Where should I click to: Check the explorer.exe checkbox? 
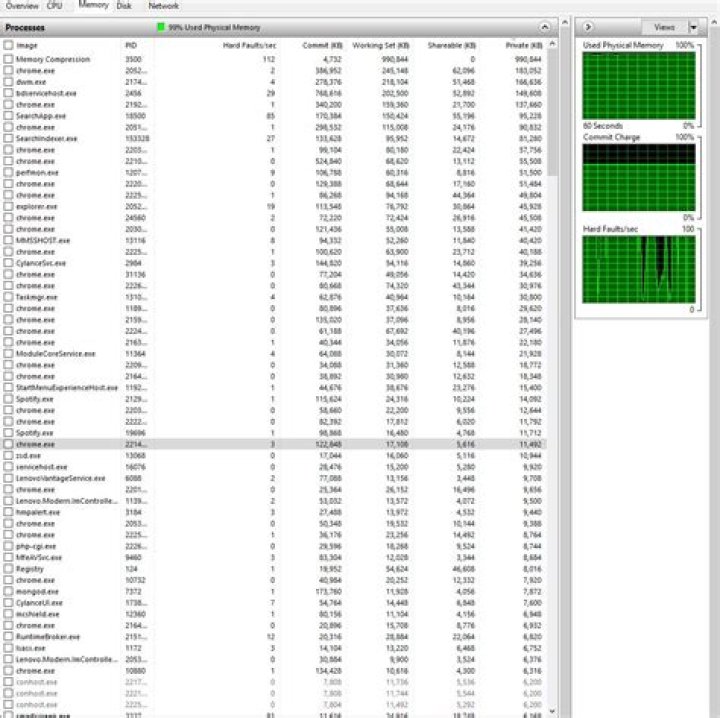[x=8, y=206]
